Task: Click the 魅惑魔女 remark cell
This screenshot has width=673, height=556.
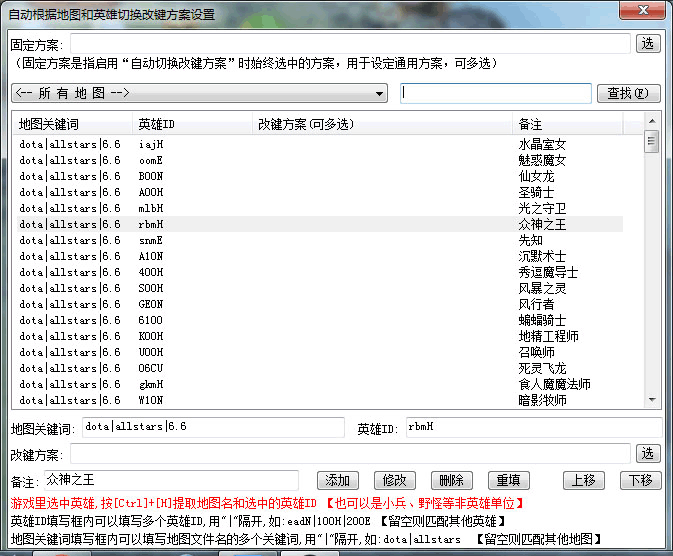Action: pos(542,160)
